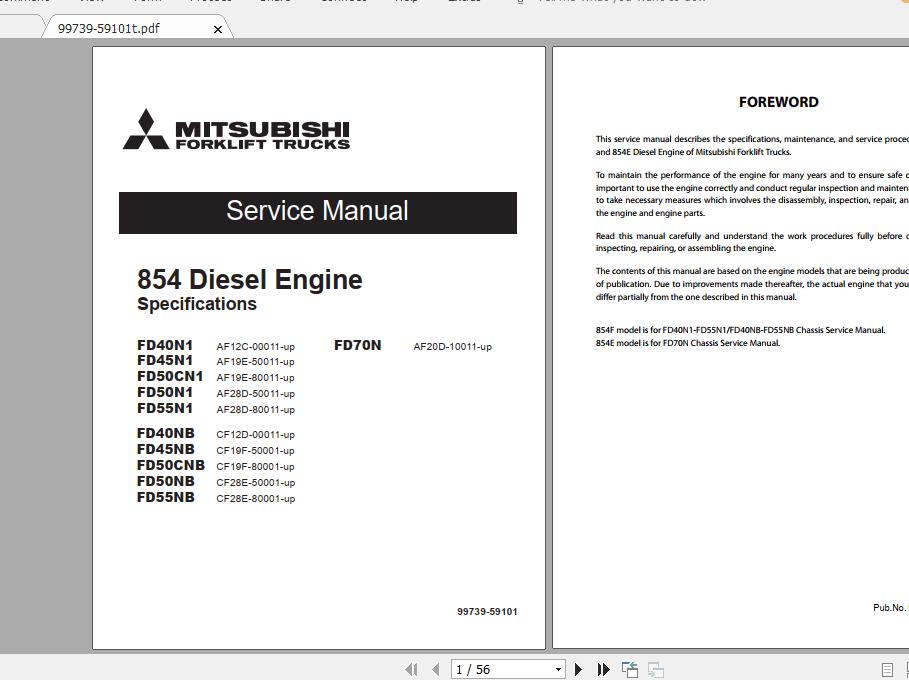The image size is (909, 680).
Task: Click the model name "FD40NB"
Action: click(x=166, y=433)
